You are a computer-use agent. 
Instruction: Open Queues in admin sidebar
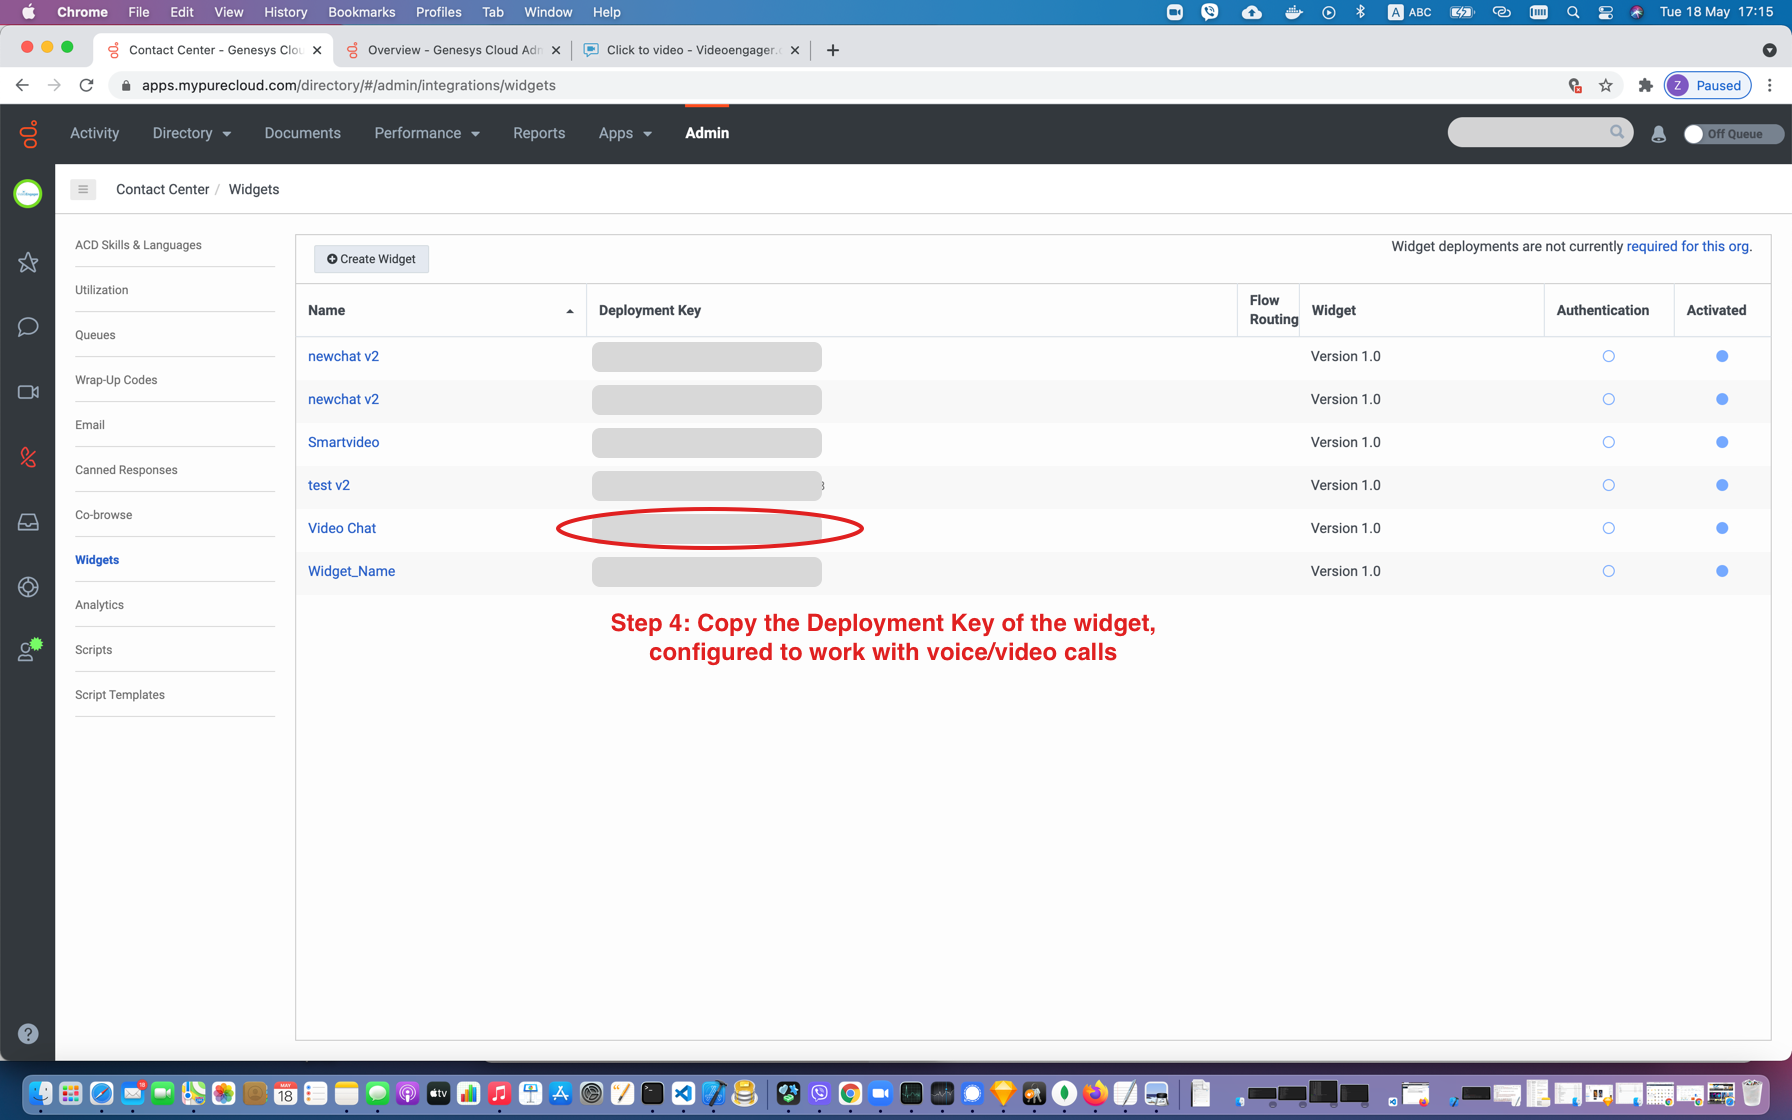95,335
